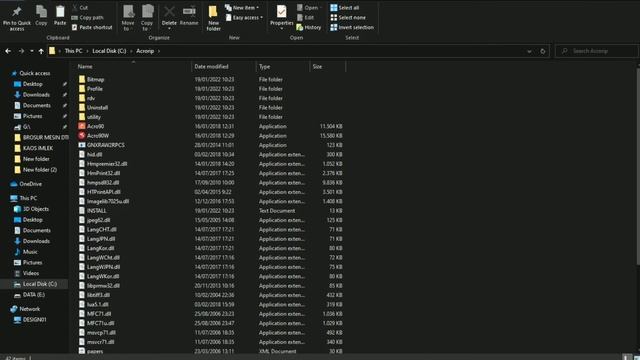Refresh the current folder view
The height and width of the screenshot is (360, 640).
point(542,51)
